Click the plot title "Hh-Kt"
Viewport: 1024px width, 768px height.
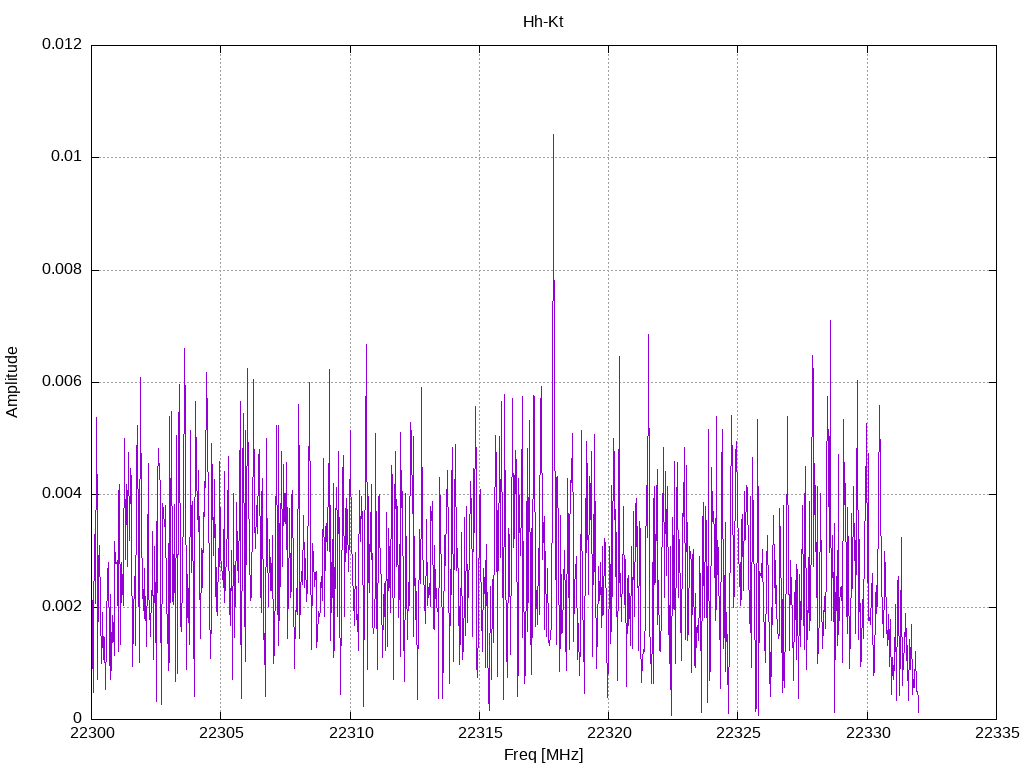point(543,22)
